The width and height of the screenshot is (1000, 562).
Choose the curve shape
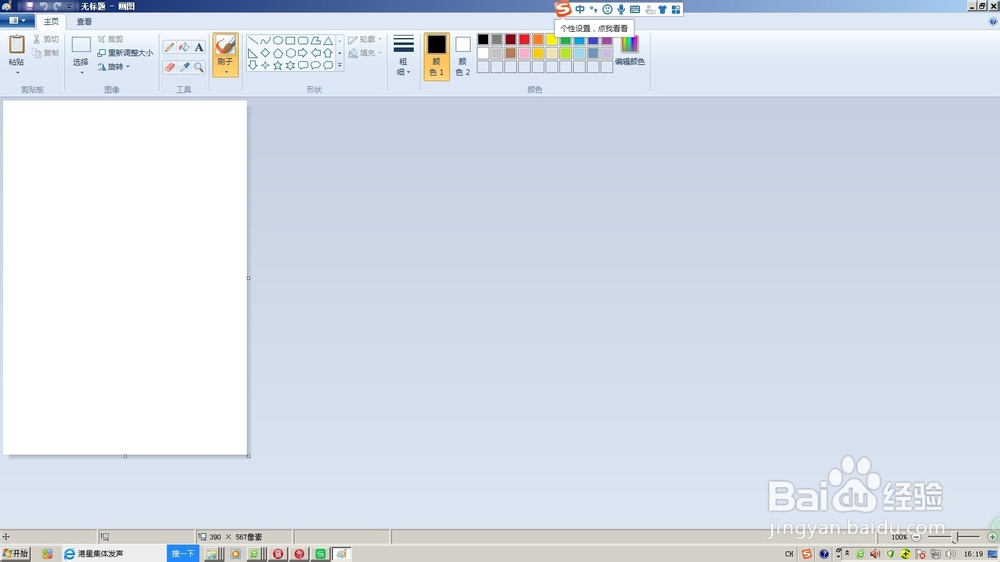[265, 40]
